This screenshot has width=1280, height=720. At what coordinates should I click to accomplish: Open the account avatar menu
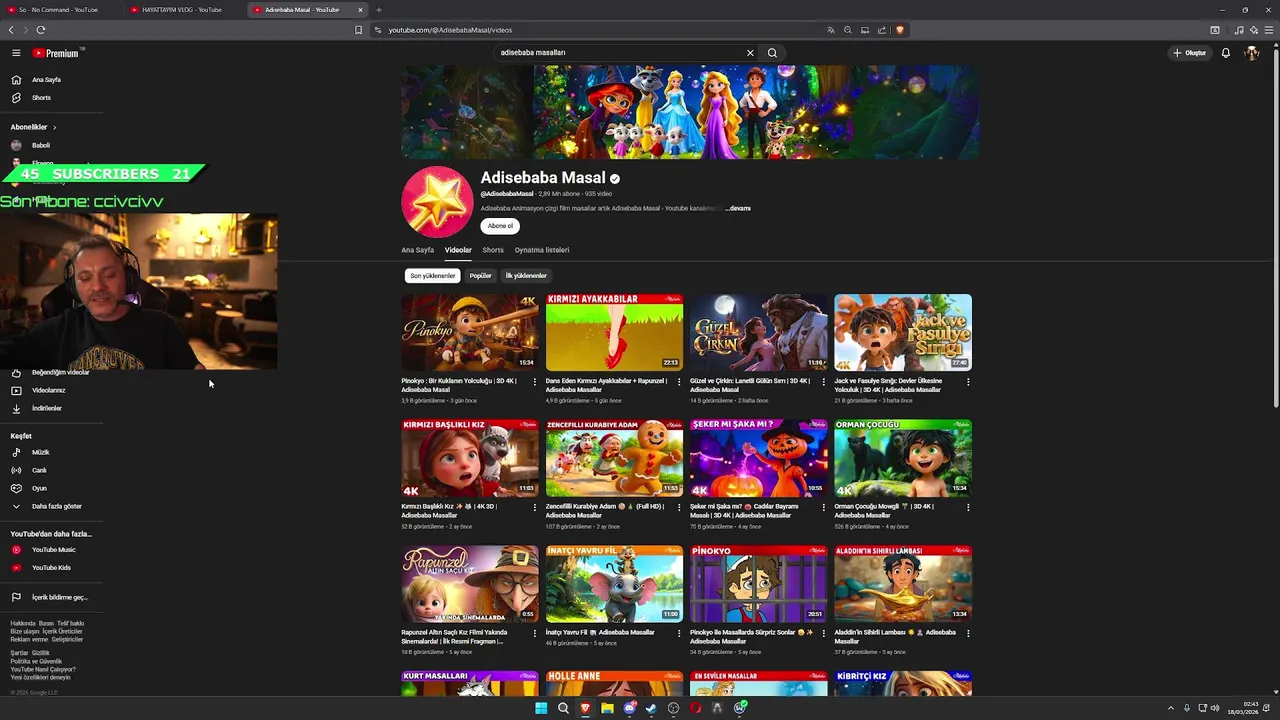(1252, 53)
